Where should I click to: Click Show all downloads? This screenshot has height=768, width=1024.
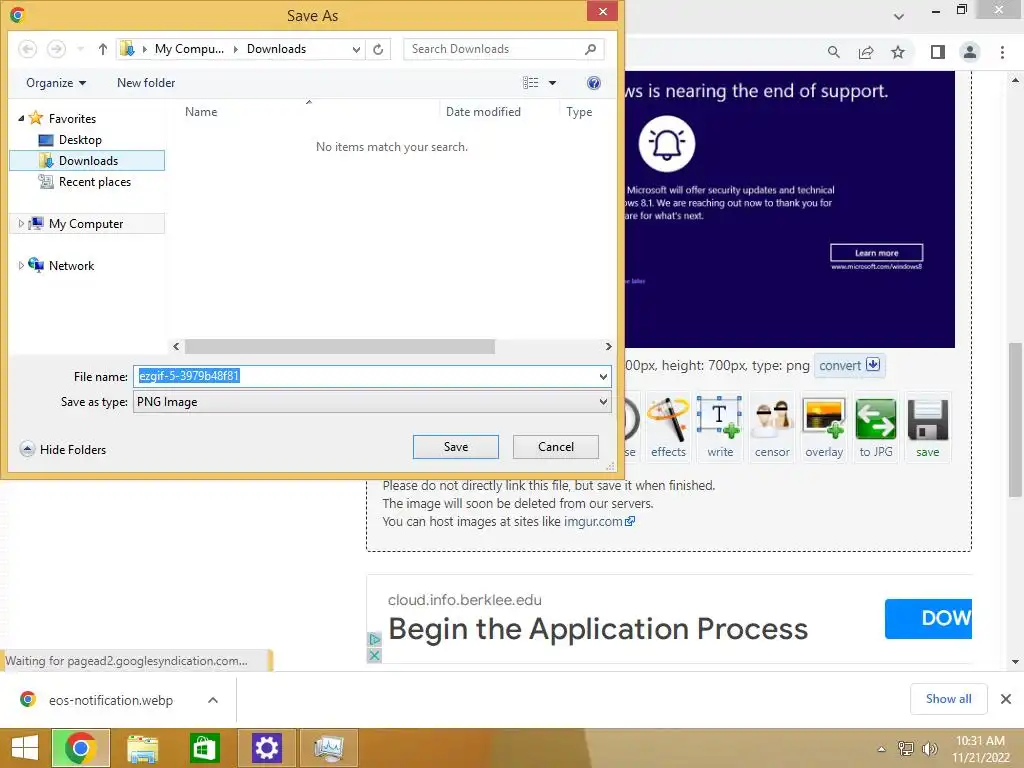click(948, 699)
